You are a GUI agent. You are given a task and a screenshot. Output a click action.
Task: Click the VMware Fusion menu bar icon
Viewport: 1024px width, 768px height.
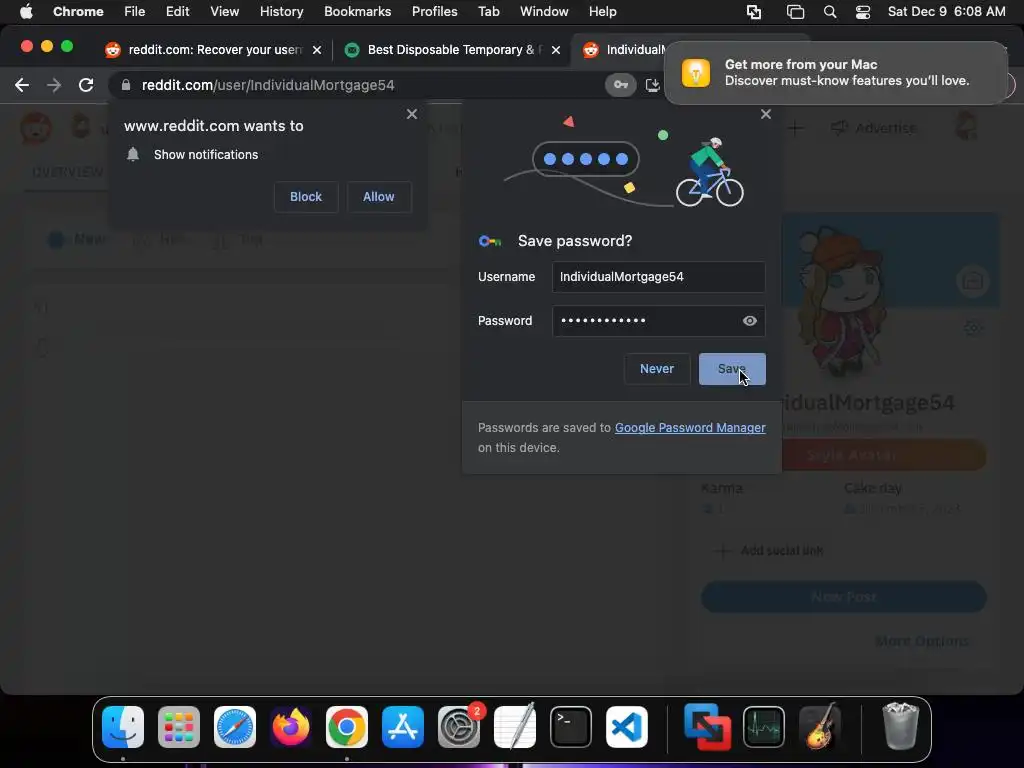[754, 12]
